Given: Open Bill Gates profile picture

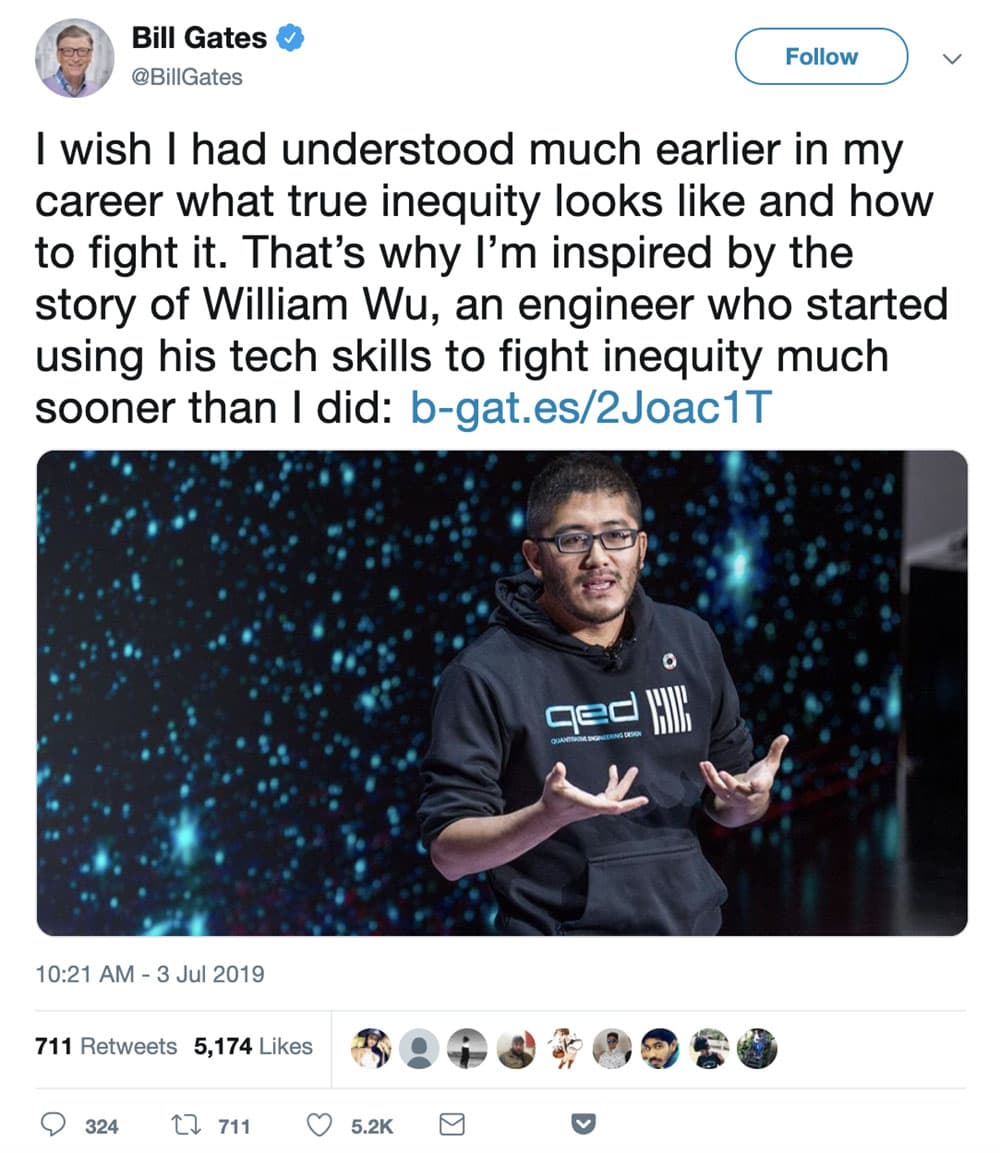Looking at the screenshot, I should (75, 58).
